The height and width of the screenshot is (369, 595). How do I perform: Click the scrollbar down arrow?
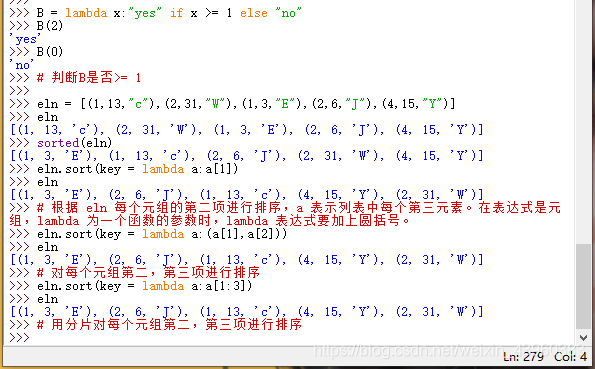coord(583,337)
